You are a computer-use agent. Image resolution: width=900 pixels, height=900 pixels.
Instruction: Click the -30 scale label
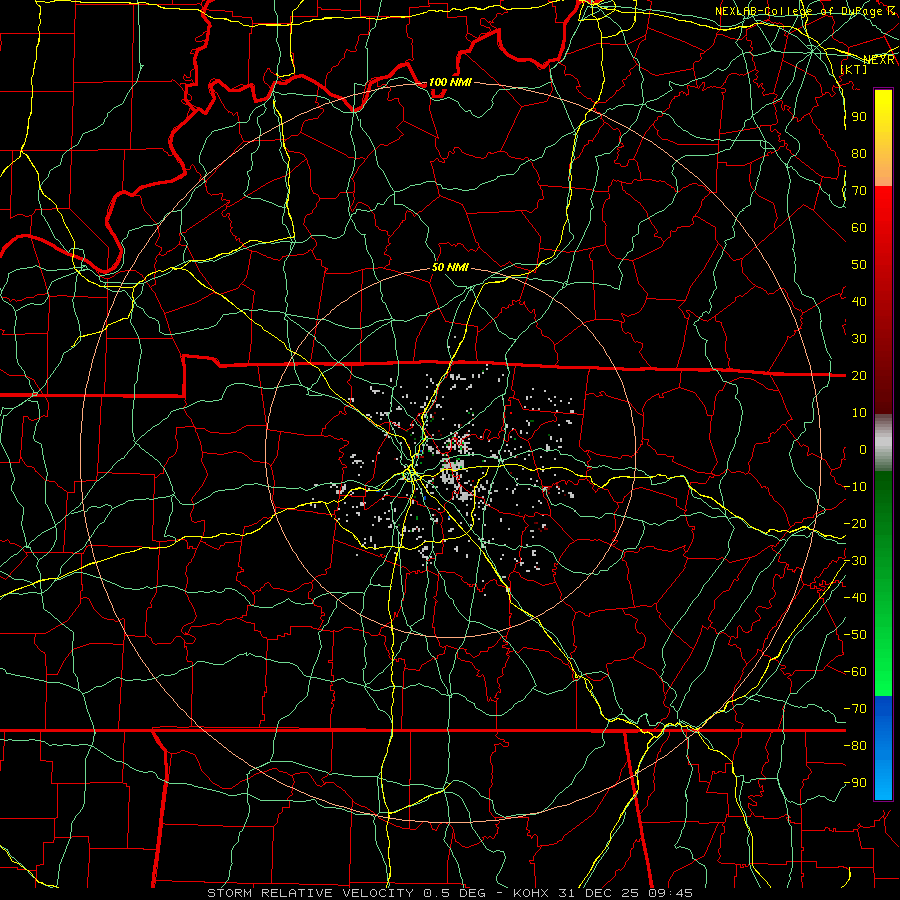[x=855, y=561]
